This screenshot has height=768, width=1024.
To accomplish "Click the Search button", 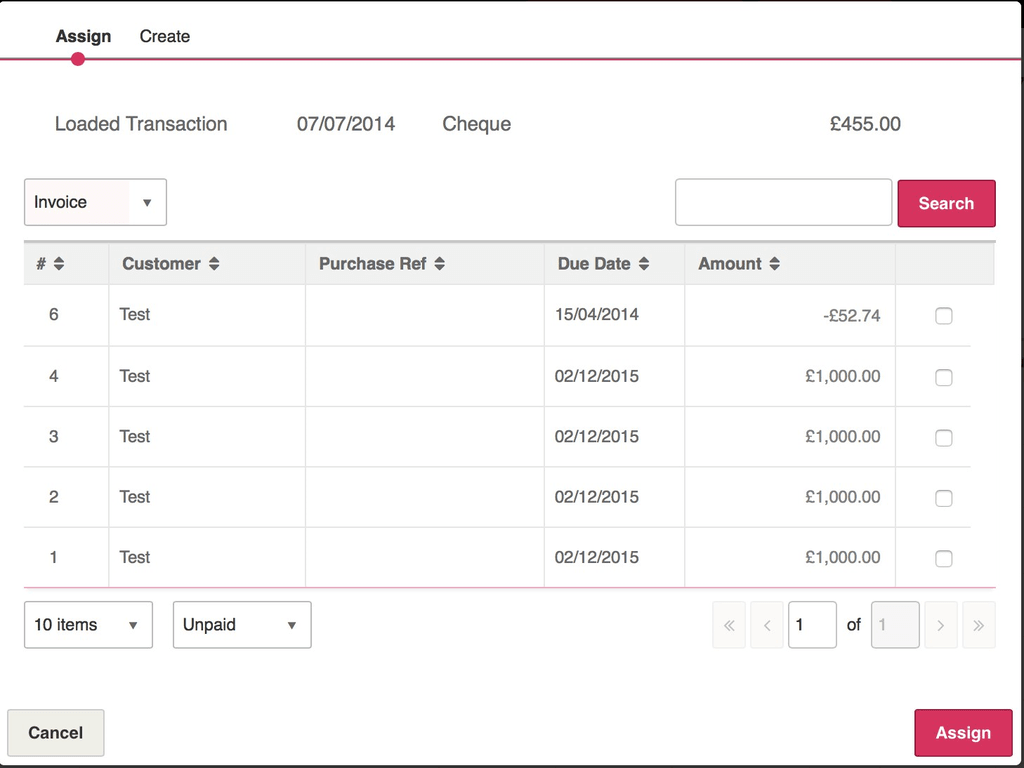I will click(x=946, y=203).
